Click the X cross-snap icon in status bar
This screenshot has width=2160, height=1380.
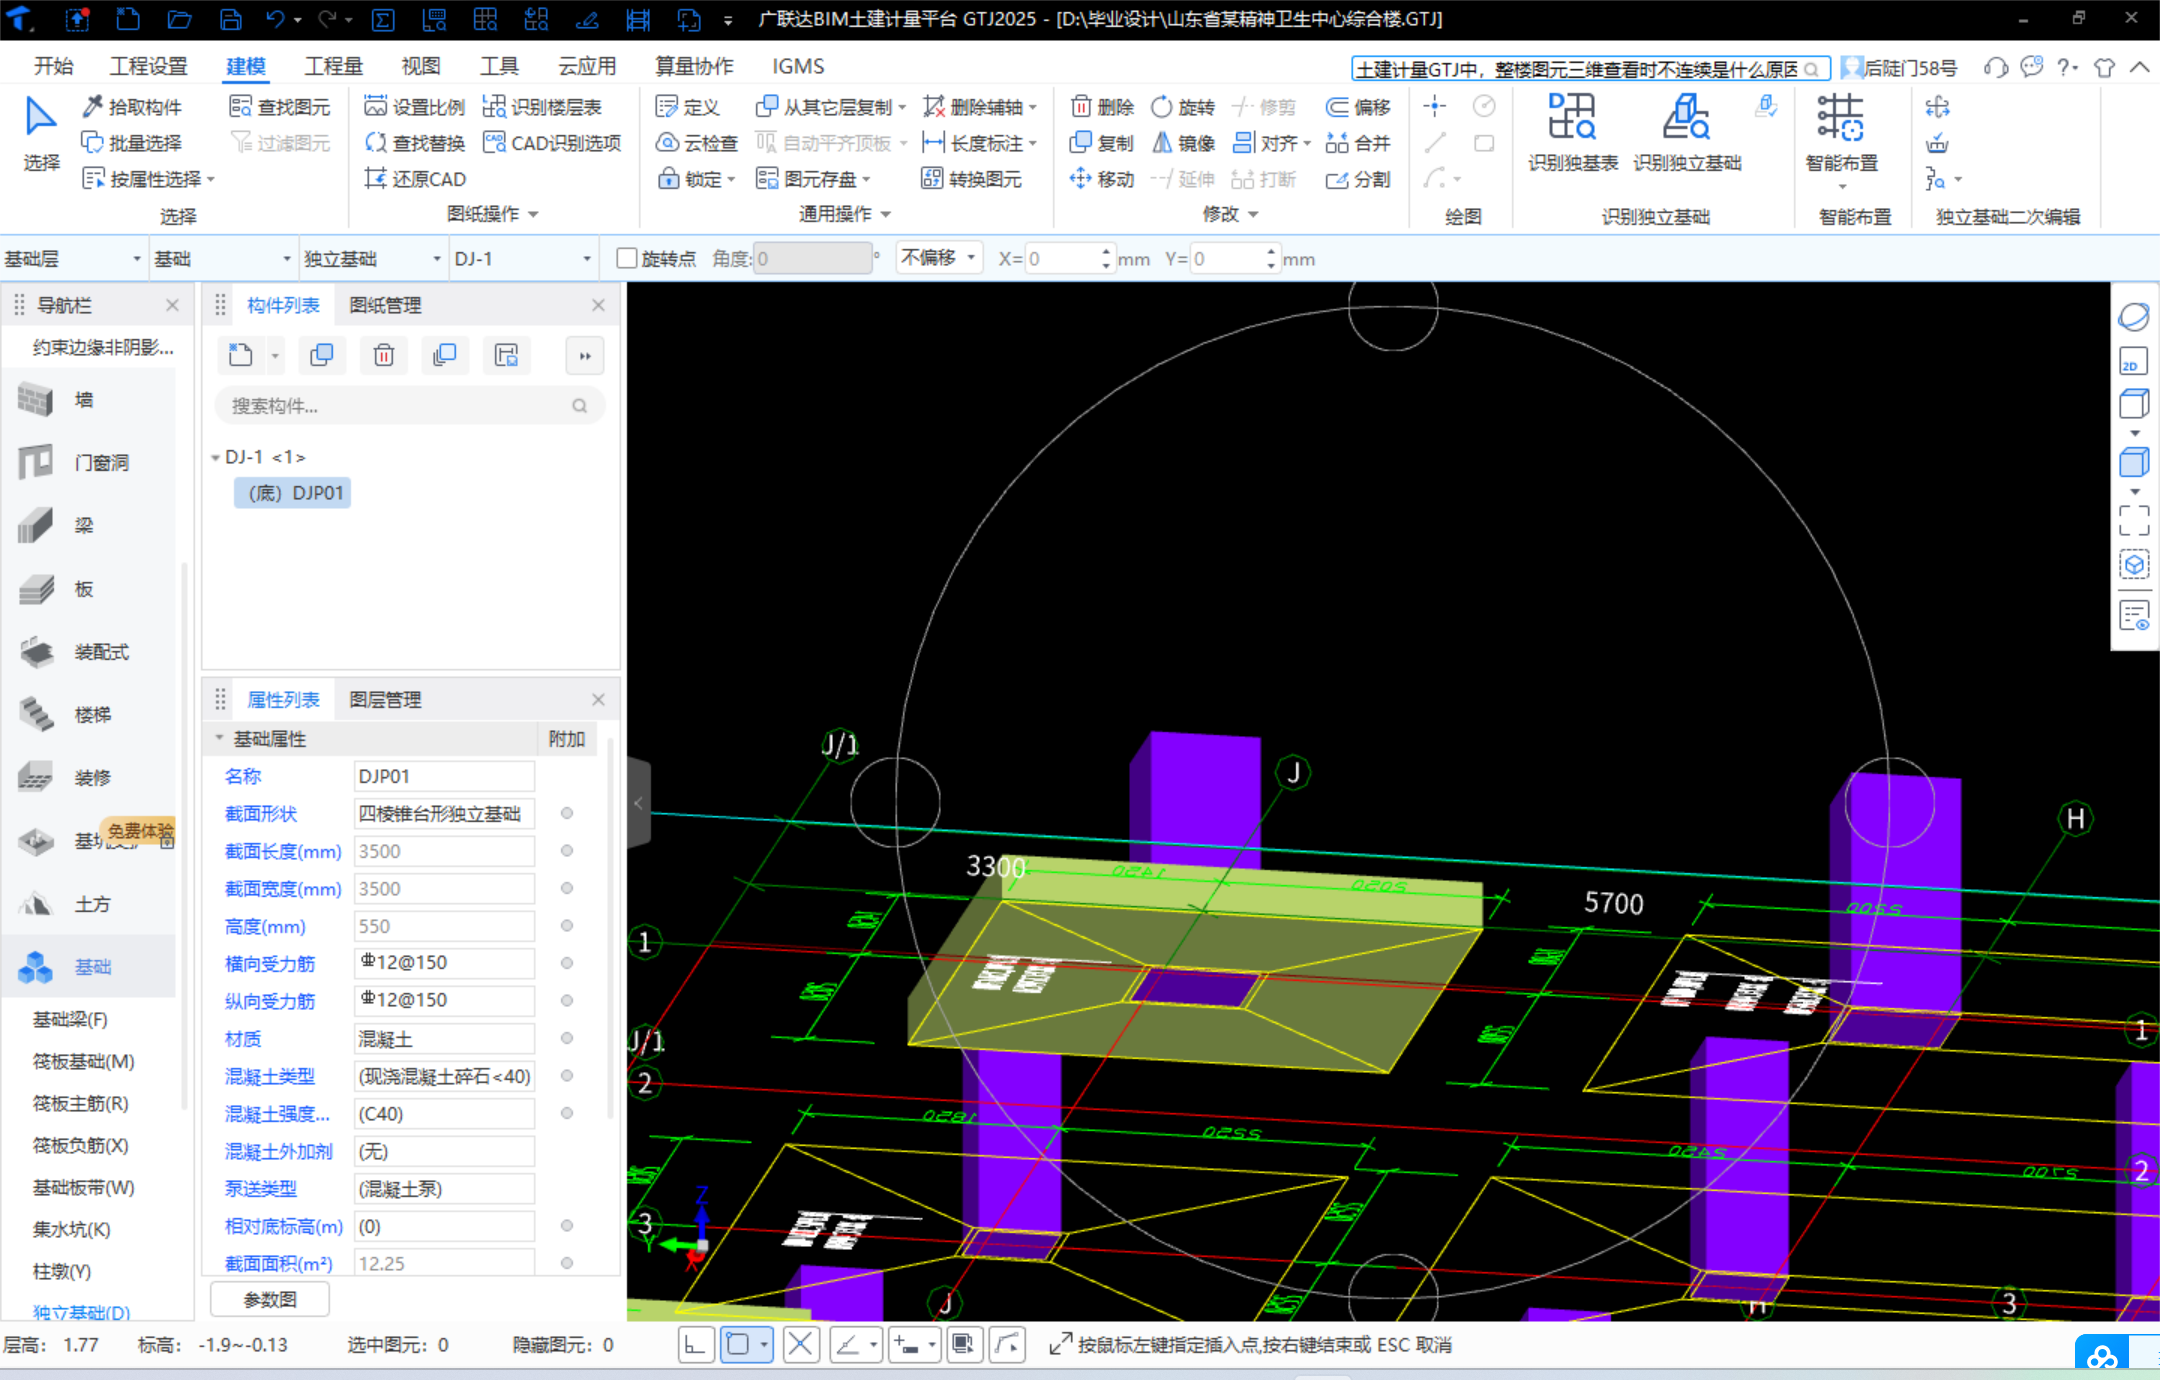click(x=800, y=1345)
